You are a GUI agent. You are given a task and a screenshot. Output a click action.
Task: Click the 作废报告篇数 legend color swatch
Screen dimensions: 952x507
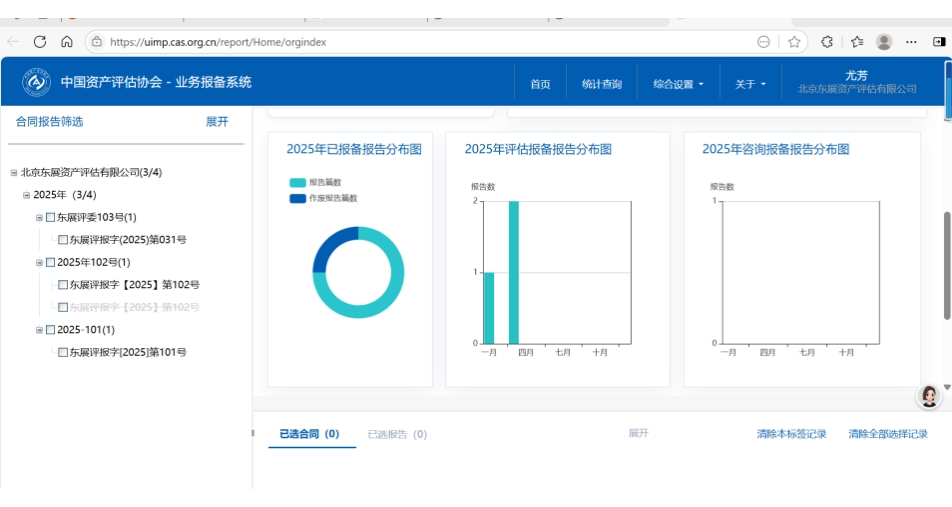point(297,198)
